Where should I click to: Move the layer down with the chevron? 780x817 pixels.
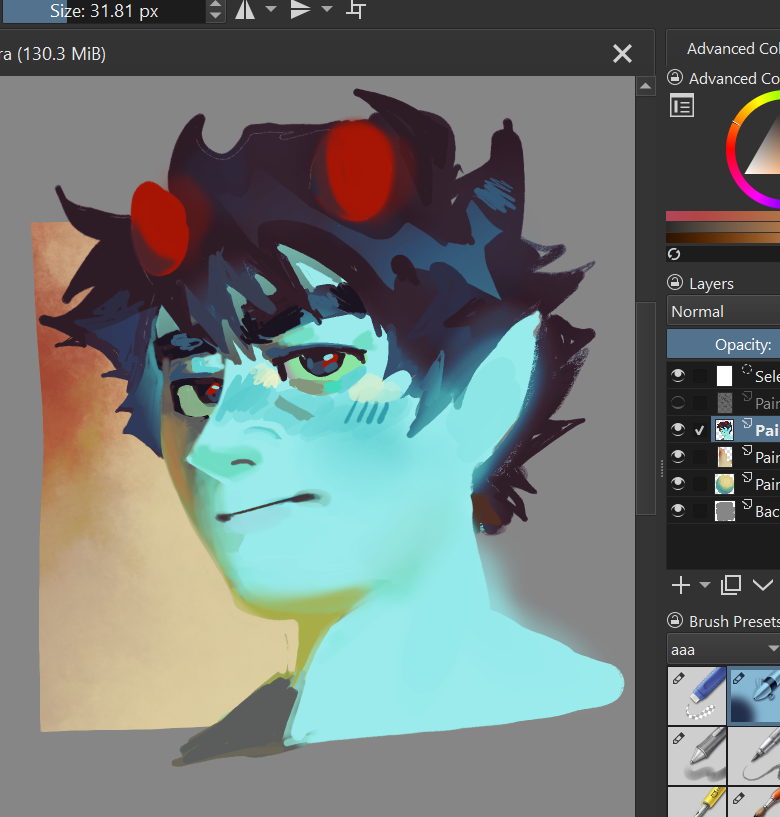763,585
